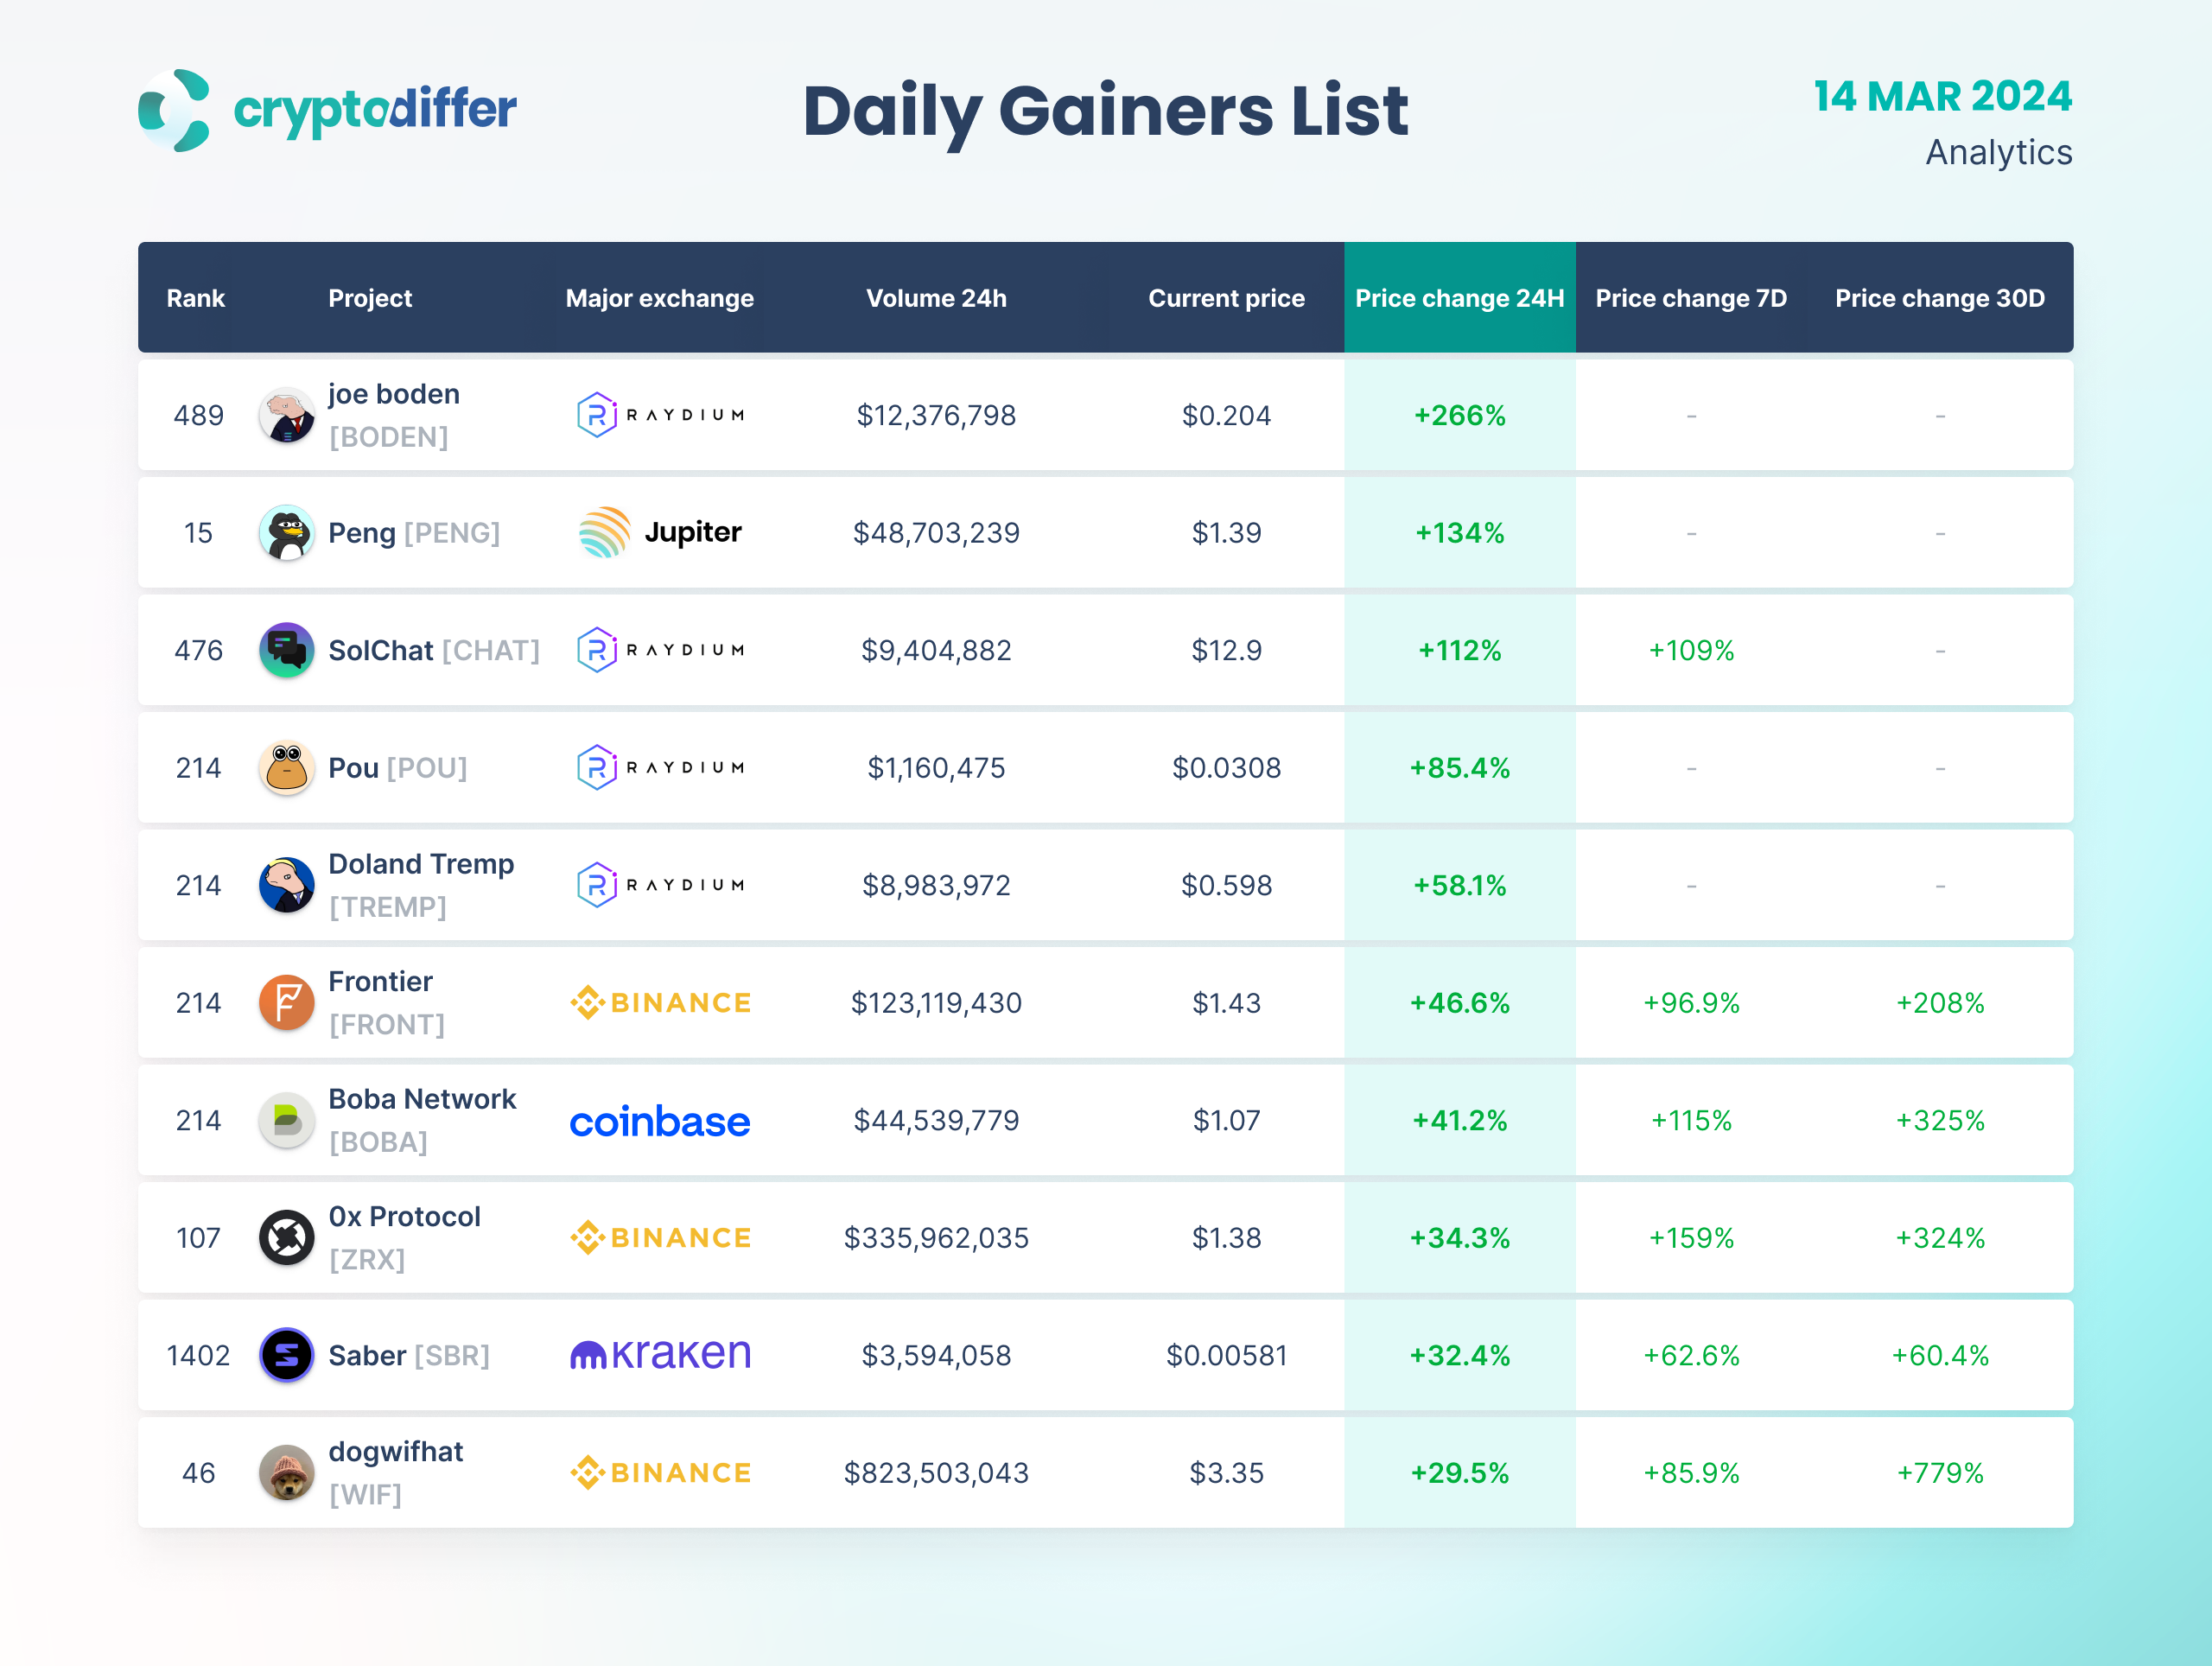
Task: Click the SolChat chat bubble icon
Action: click(x=286, y=650)
